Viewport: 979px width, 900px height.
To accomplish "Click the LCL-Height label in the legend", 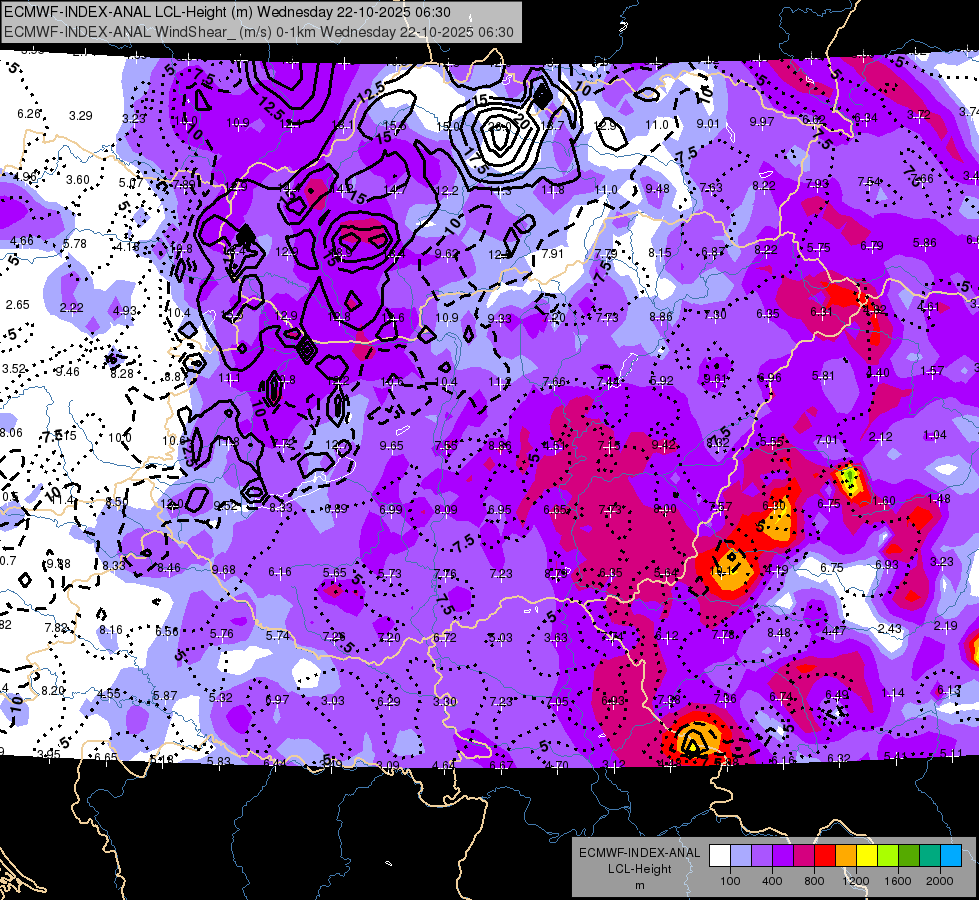I will (x=639, y=869).
